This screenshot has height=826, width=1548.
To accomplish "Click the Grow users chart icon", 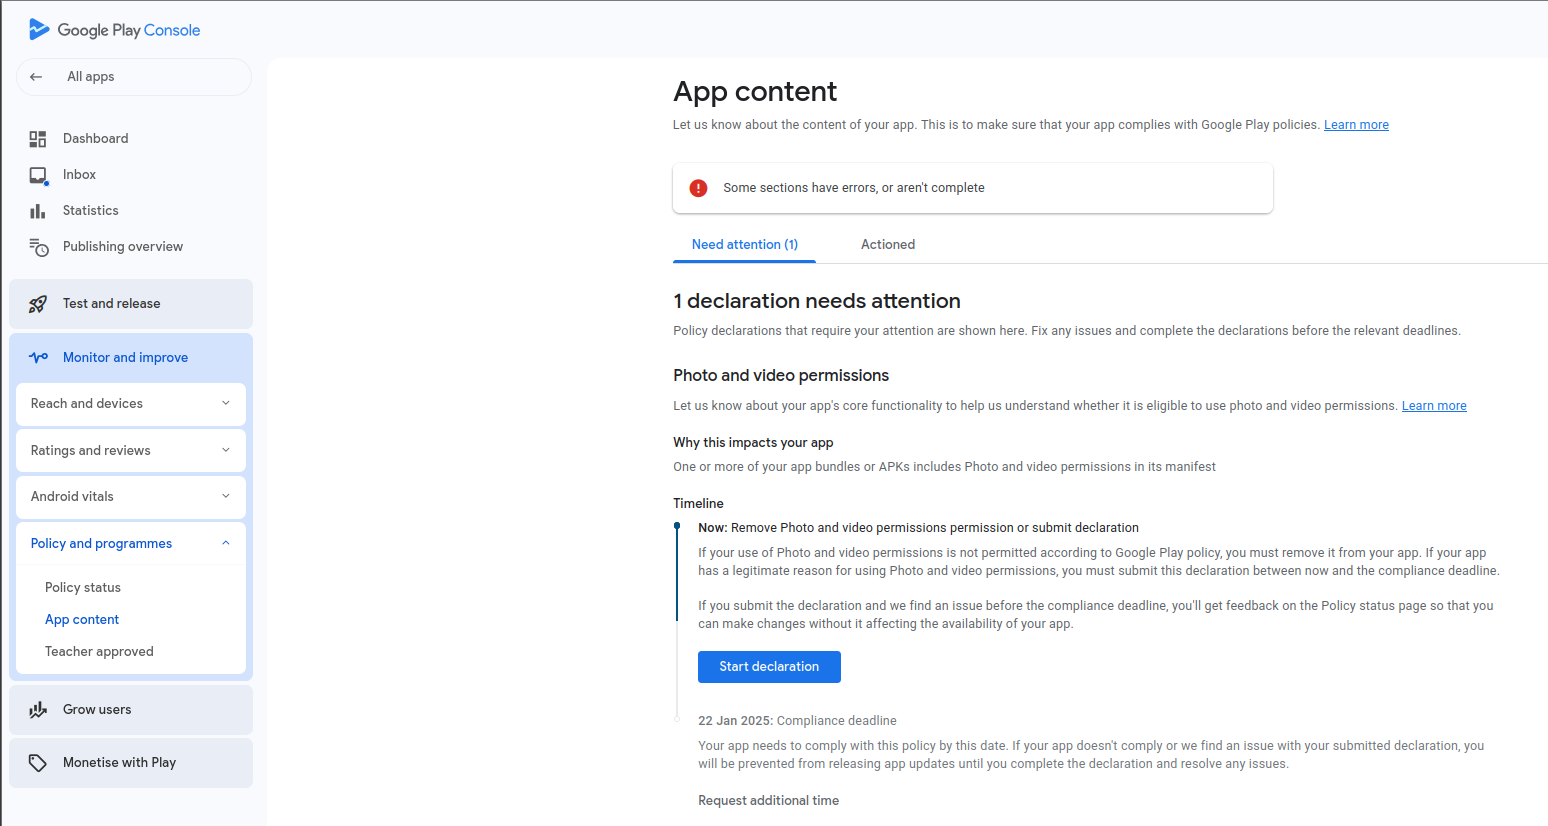I will 38,710.
